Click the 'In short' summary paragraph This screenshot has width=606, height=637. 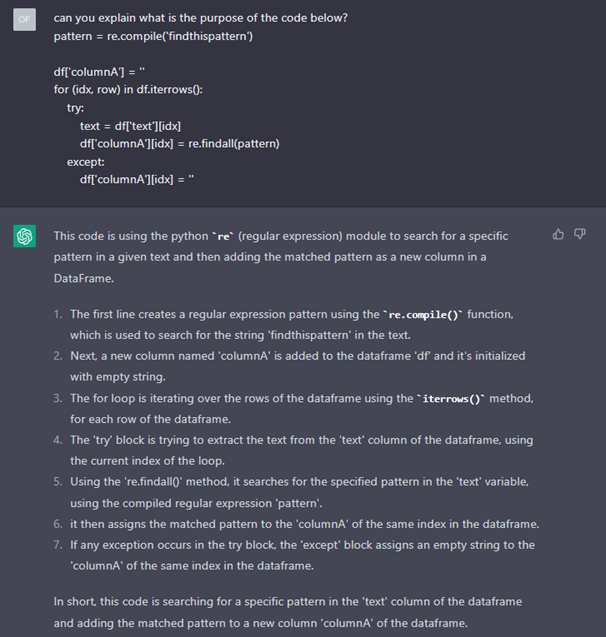(x=288, y=612)
